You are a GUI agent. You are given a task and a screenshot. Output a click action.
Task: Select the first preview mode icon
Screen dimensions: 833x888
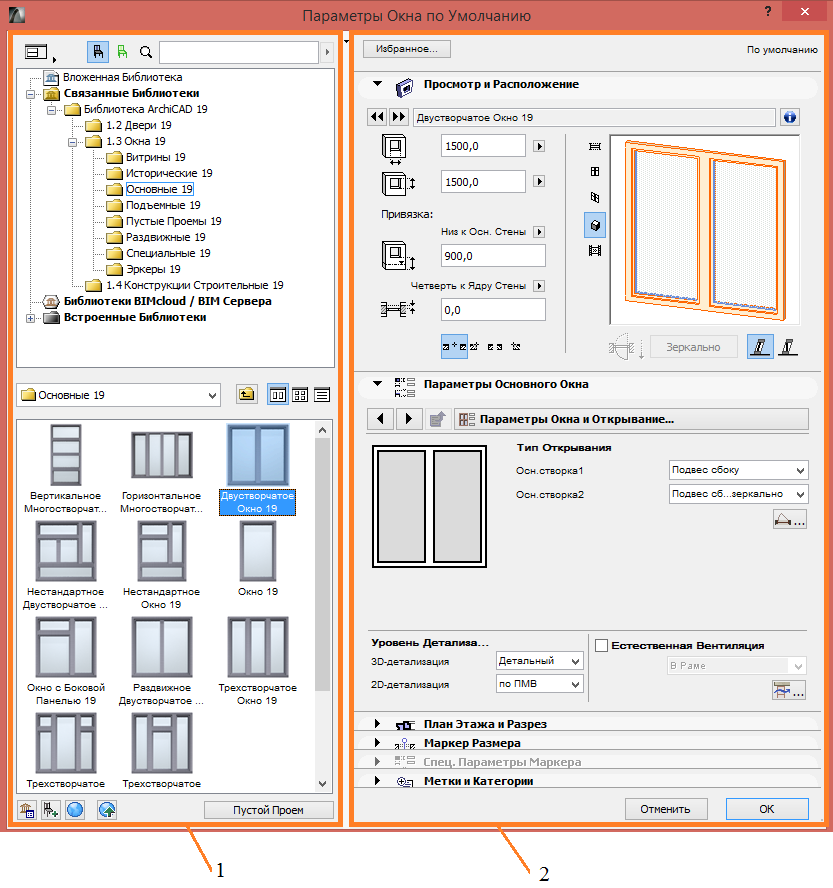(595, 147)
